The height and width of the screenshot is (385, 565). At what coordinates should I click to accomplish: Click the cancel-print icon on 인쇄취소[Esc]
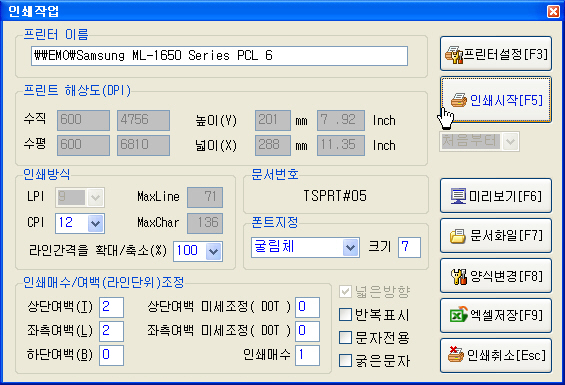point(456,355)
